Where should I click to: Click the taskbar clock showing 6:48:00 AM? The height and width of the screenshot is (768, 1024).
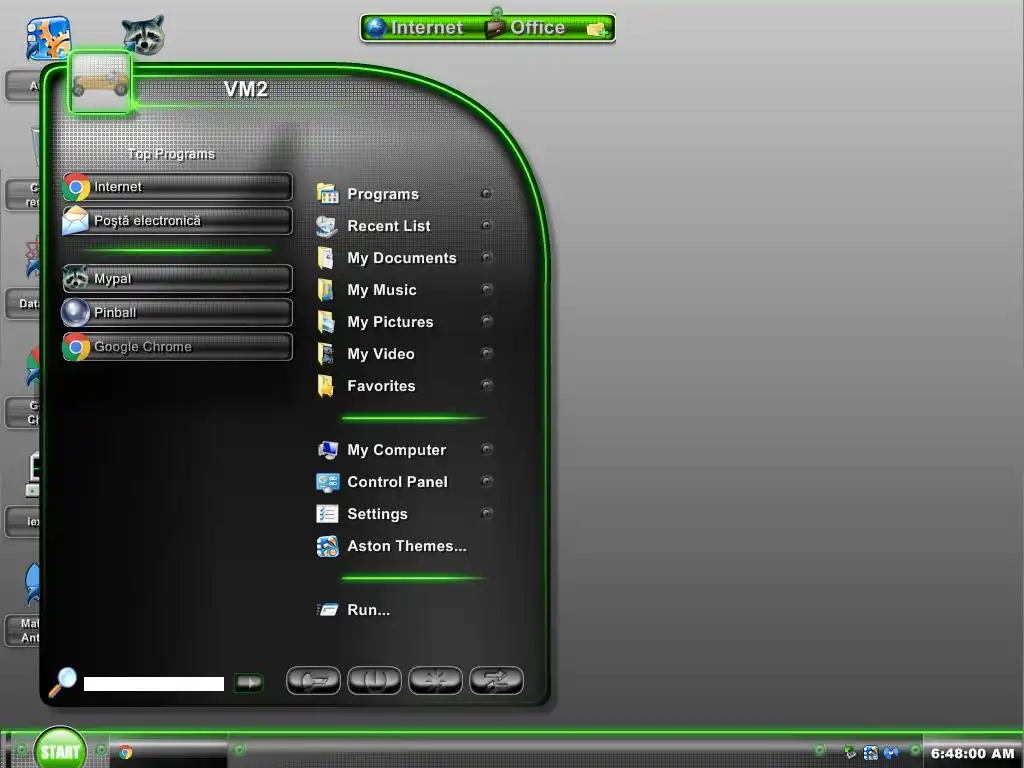click(x=972, y=754)
